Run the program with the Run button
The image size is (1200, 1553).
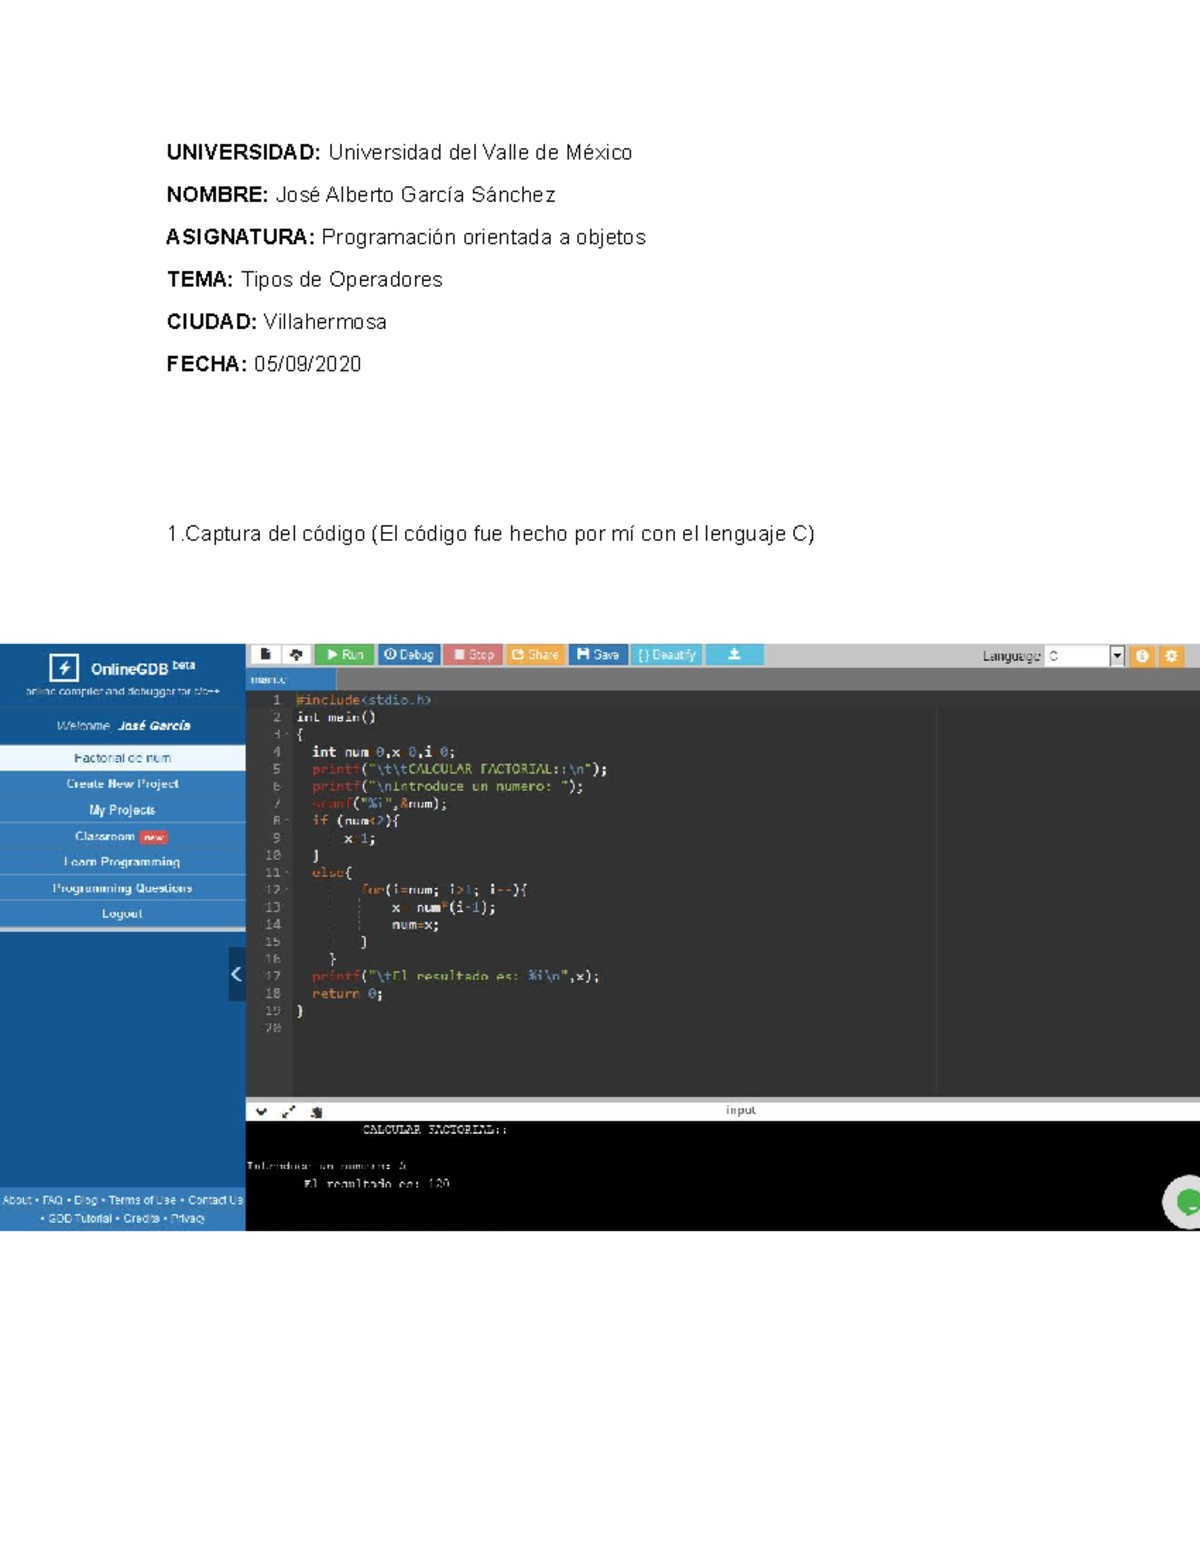click(344, 655)
